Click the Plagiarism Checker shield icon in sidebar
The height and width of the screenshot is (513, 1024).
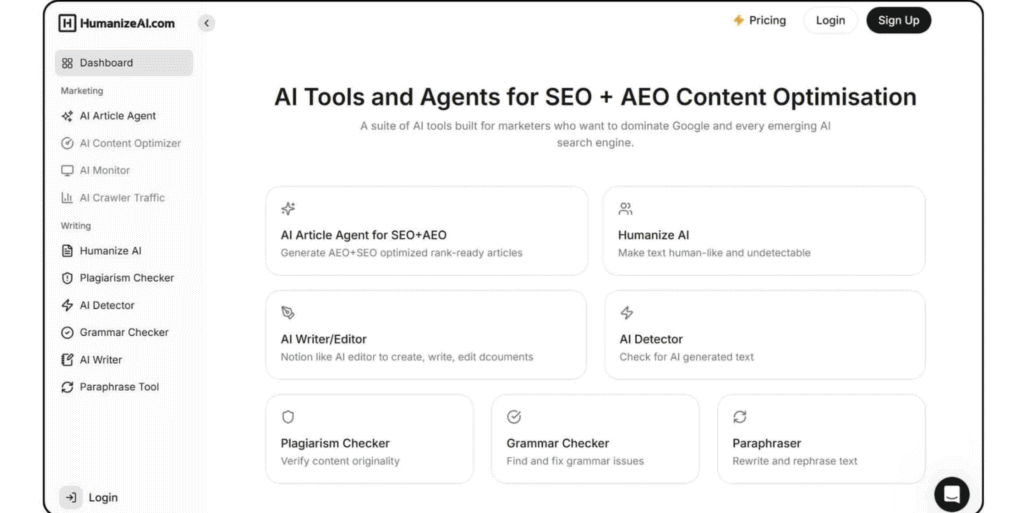[67, 278]
